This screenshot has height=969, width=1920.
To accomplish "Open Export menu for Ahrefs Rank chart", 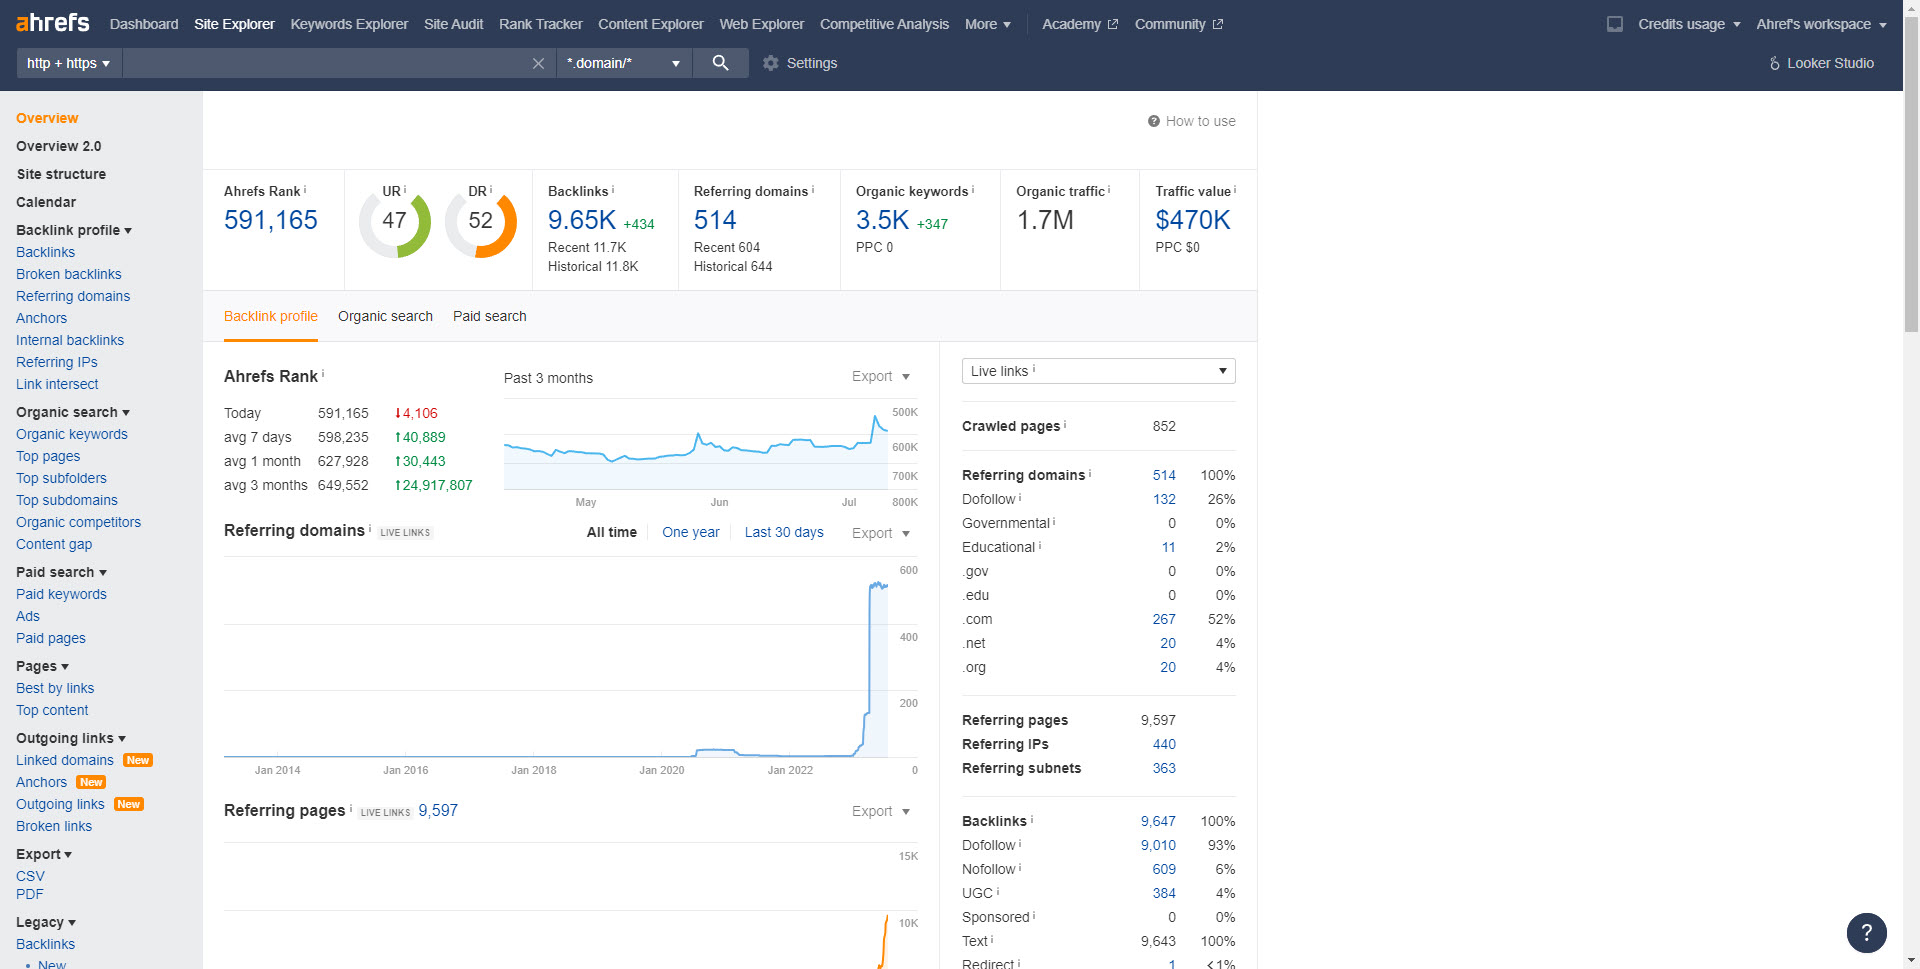I will (880, 377).
